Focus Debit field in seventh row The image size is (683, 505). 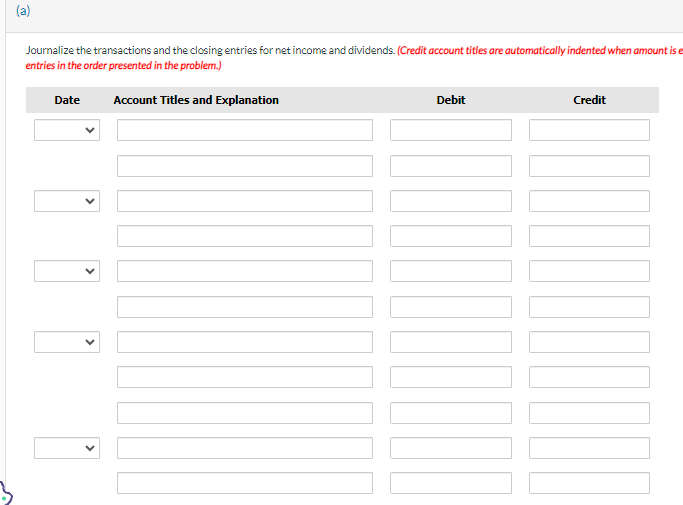pyautogui.click(x=451, y=342)
